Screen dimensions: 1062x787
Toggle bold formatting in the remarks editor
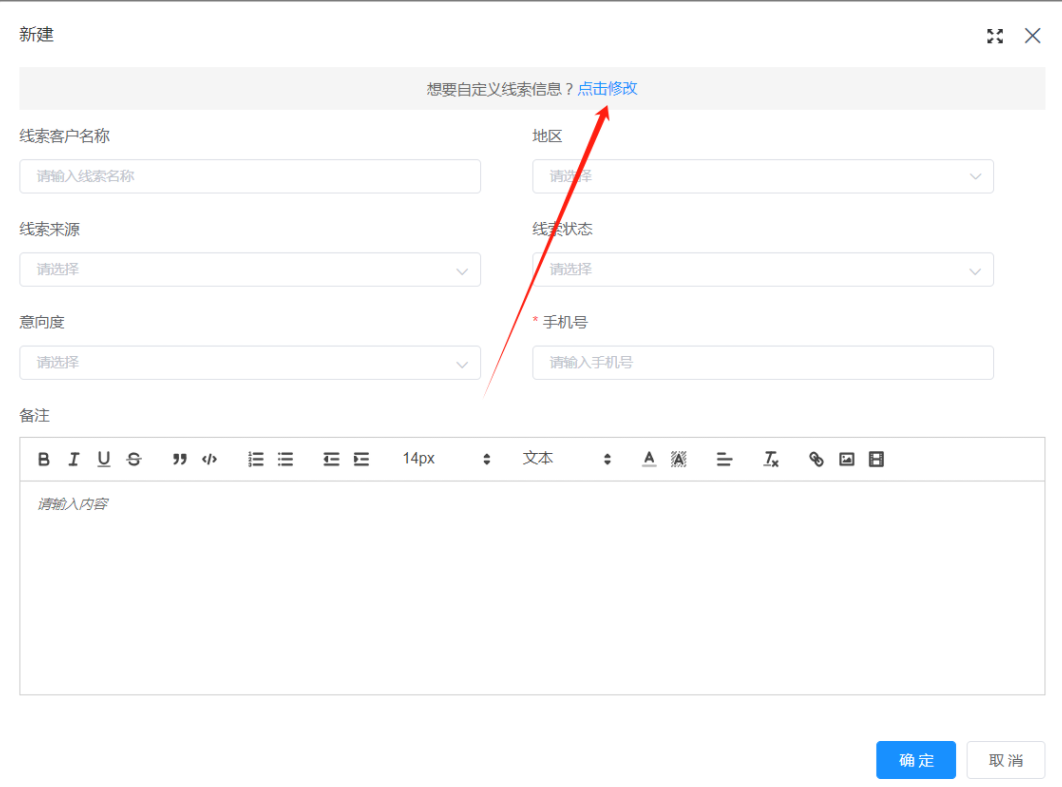pyautogui.click(x=43, y=459)
